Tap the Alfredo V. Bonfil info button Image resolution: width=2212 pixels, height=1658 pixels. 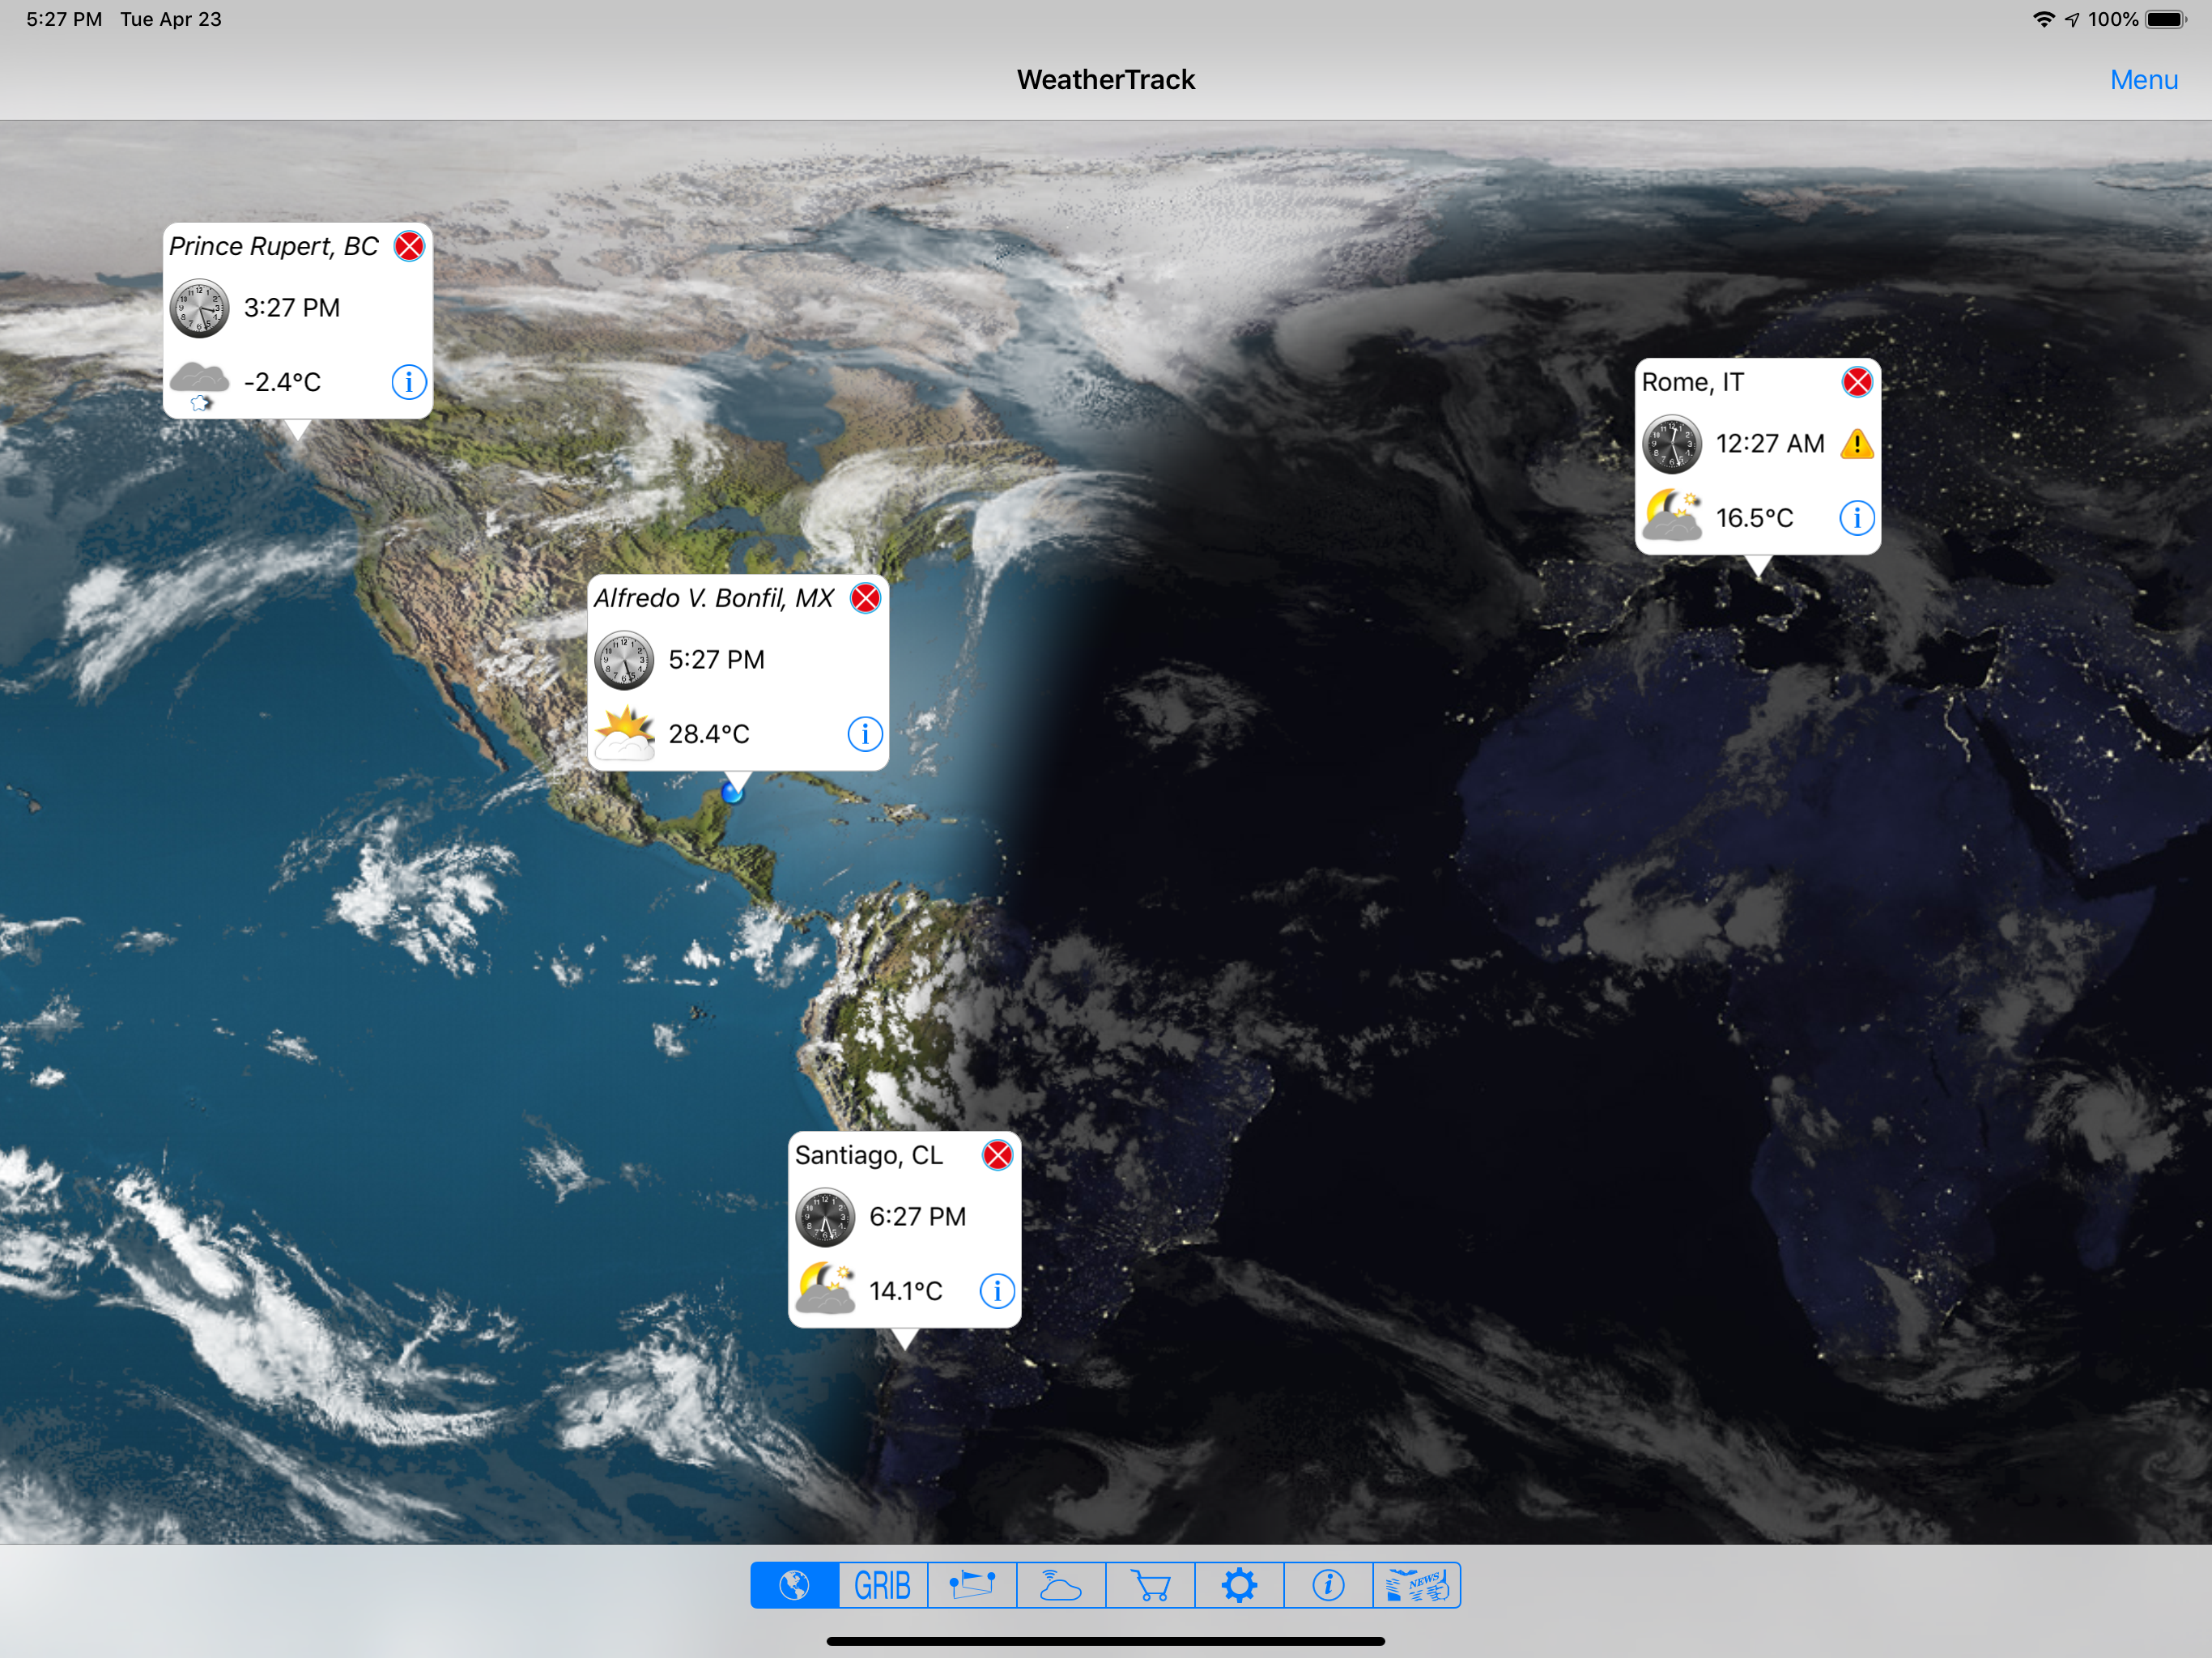point(865,734)
